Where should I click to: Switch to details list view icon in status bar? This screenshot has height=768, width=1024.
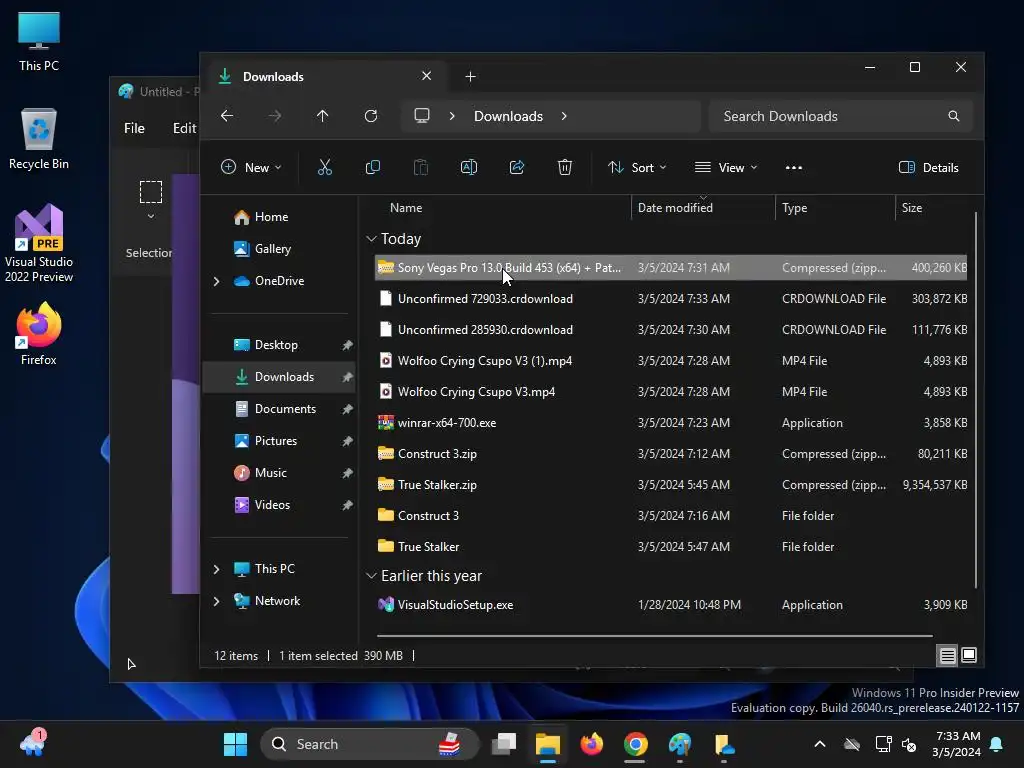pos(948,655)
